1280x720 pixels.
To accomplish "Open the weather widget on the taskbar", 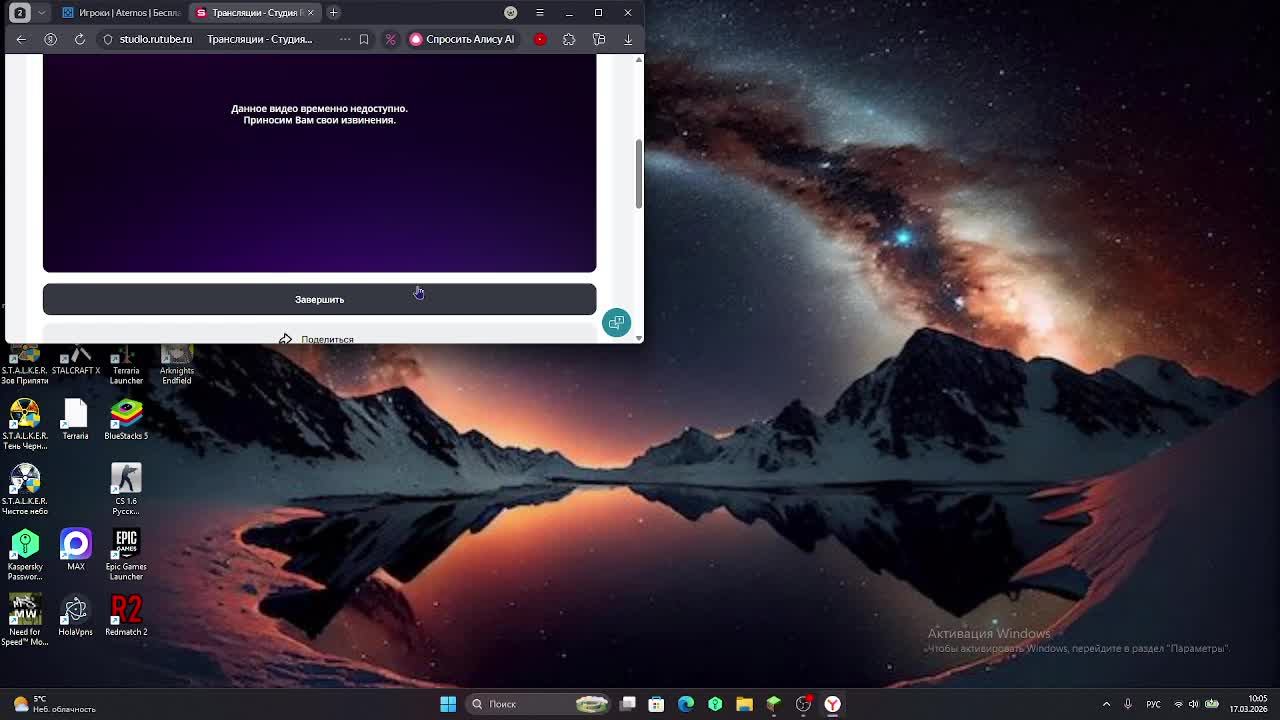I will 55,704.
